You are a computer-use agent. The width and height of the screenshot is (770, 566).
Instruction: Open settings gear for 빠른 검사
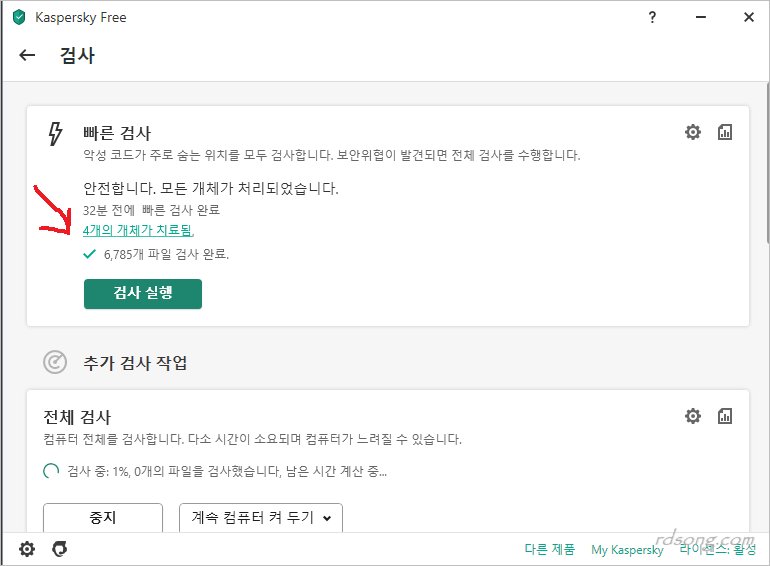click(693, 132)
